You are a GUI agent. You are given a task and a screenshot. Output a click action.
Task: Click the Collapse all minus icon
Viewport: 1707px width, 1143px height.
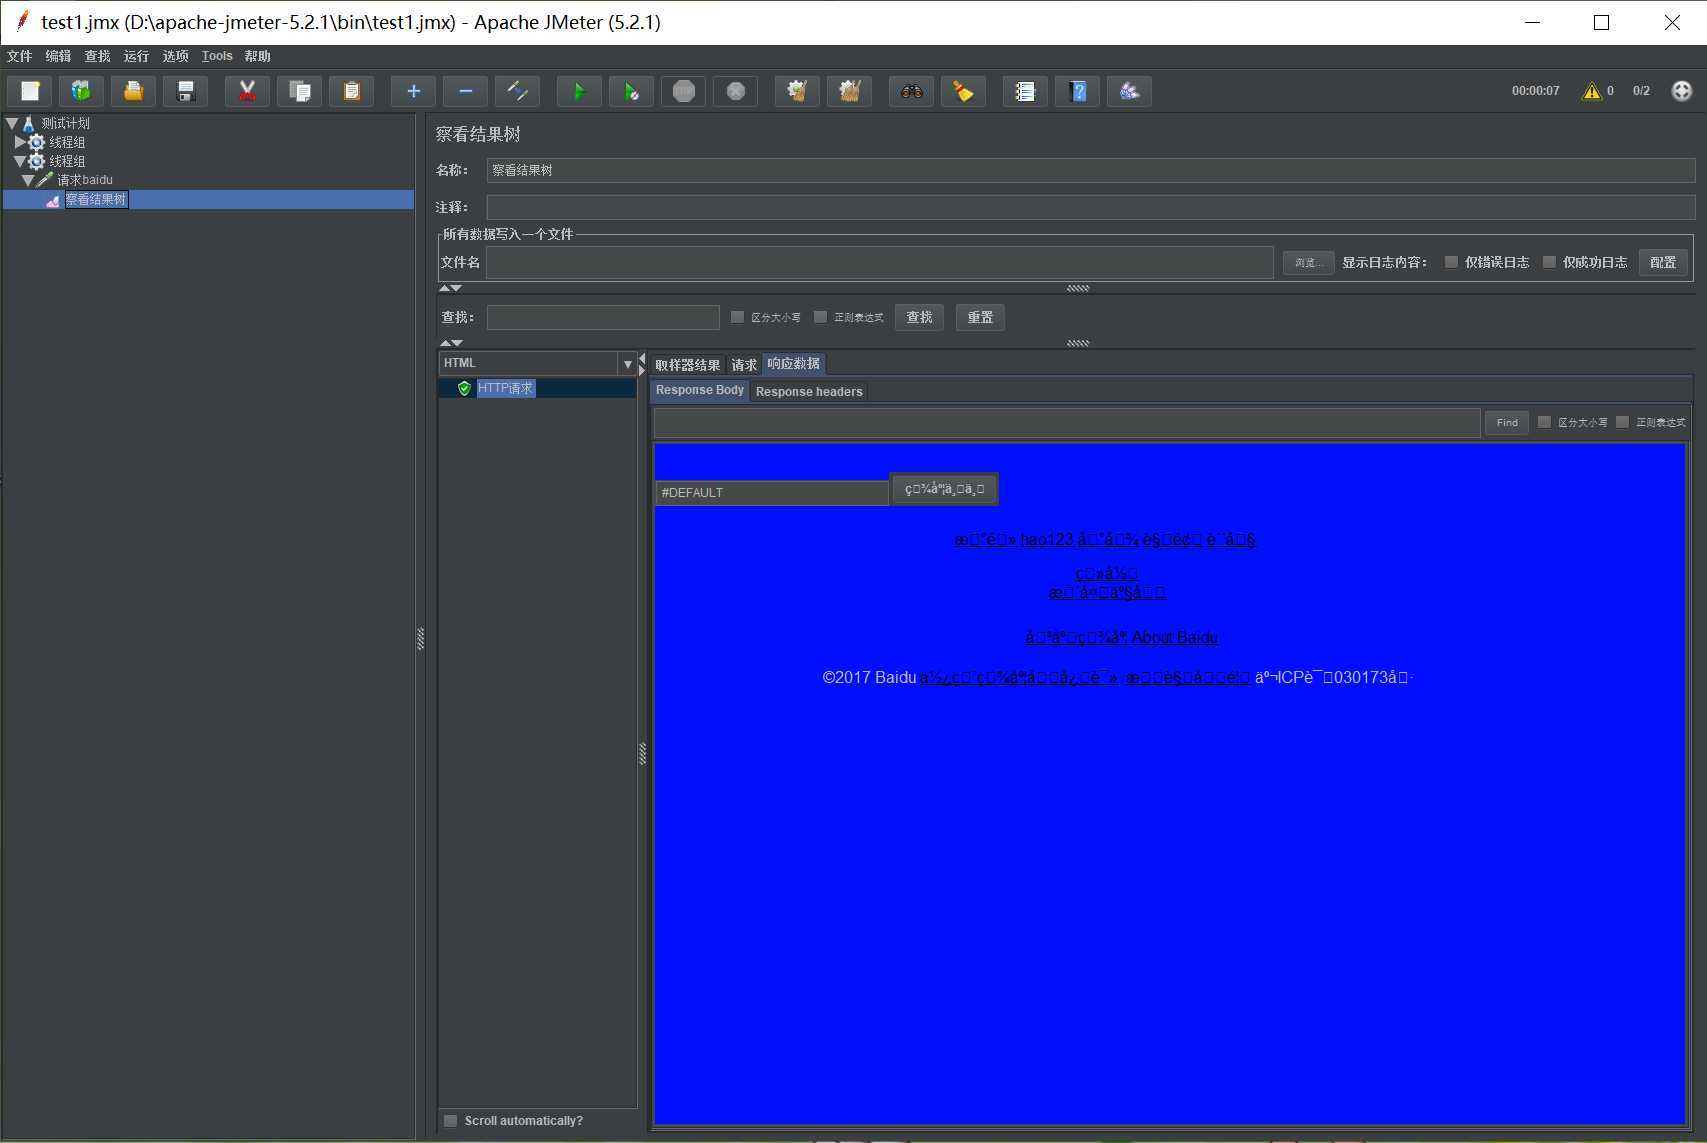[x=465, y=91]
